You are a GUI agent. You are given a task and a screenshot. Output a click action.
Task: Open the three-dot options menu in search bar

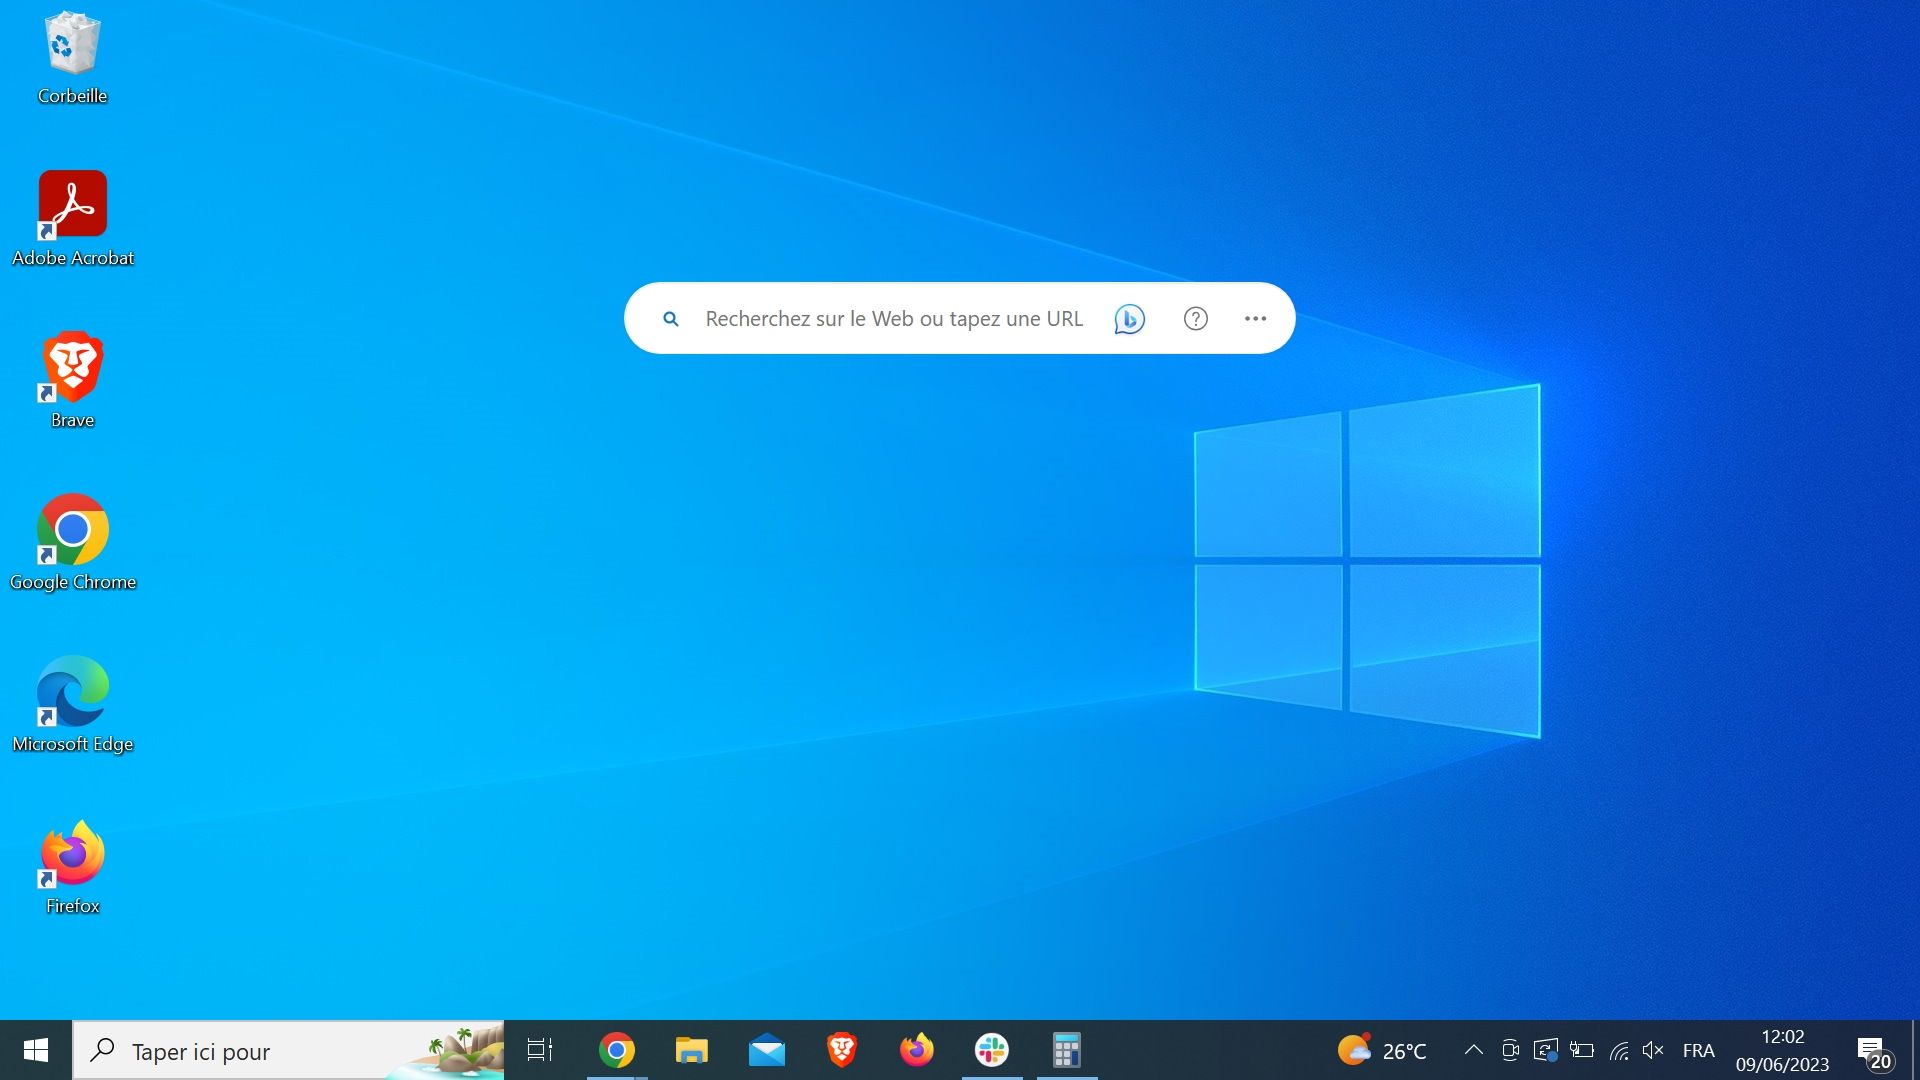(1255, 319)
